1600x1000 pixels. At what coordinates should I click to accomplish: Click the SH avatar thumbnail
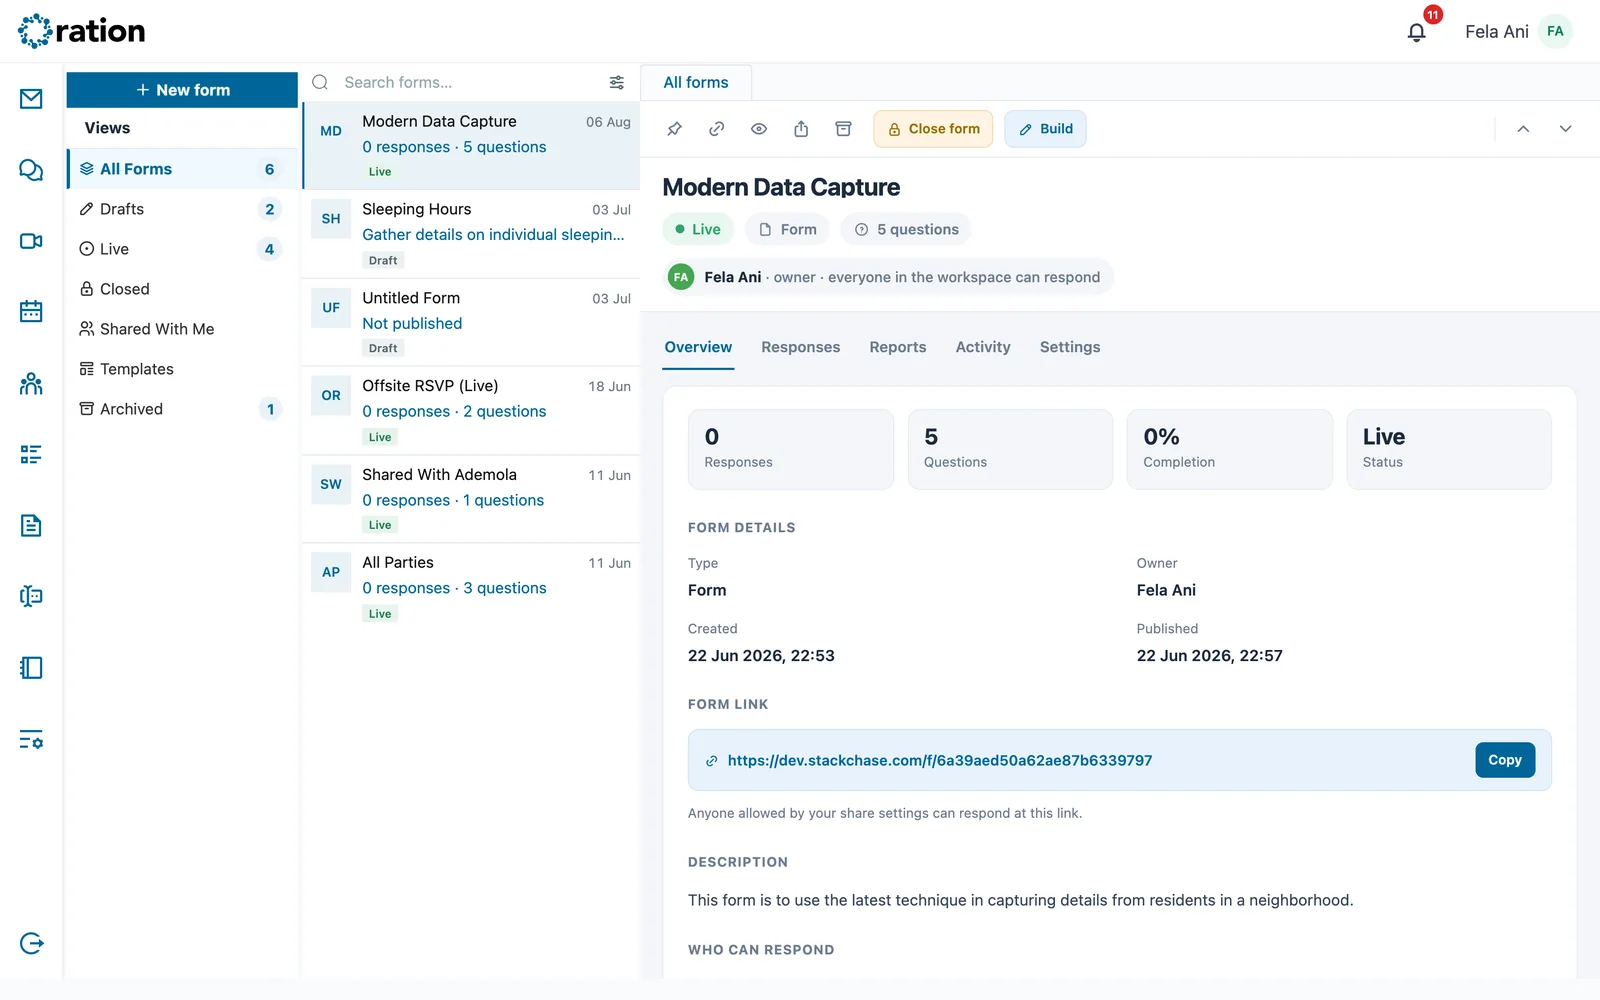331,219
